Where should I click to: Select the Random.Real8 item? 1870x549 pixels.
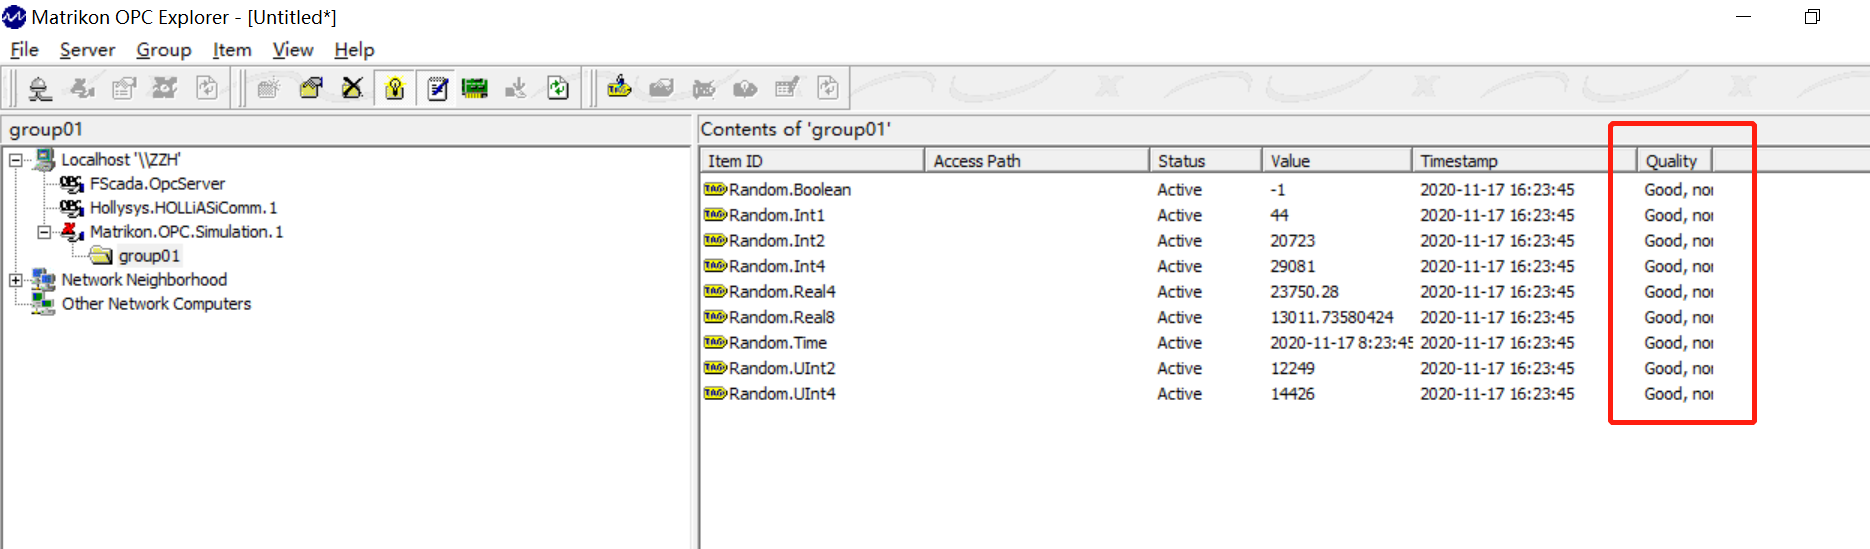782,317
